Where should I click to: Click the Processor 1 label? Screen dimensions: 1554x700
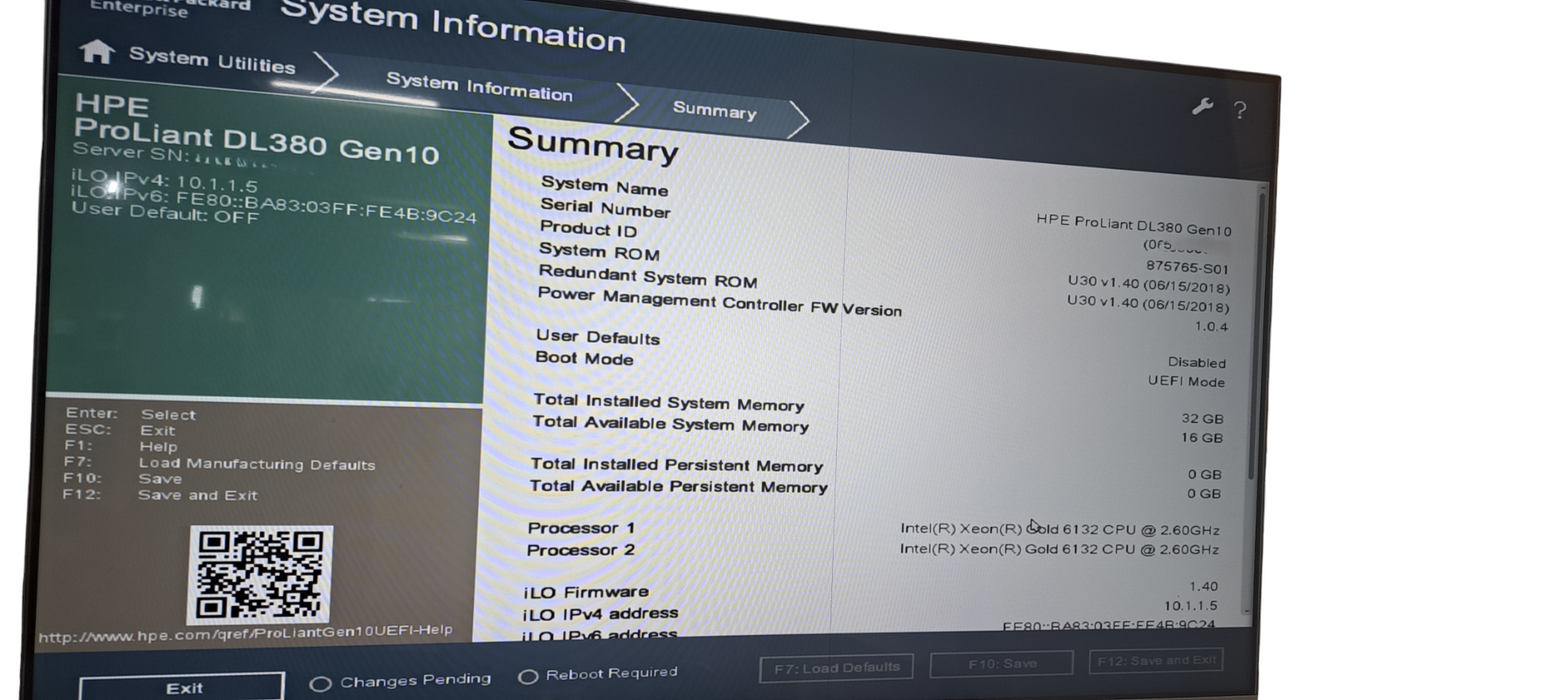[580, 528]
